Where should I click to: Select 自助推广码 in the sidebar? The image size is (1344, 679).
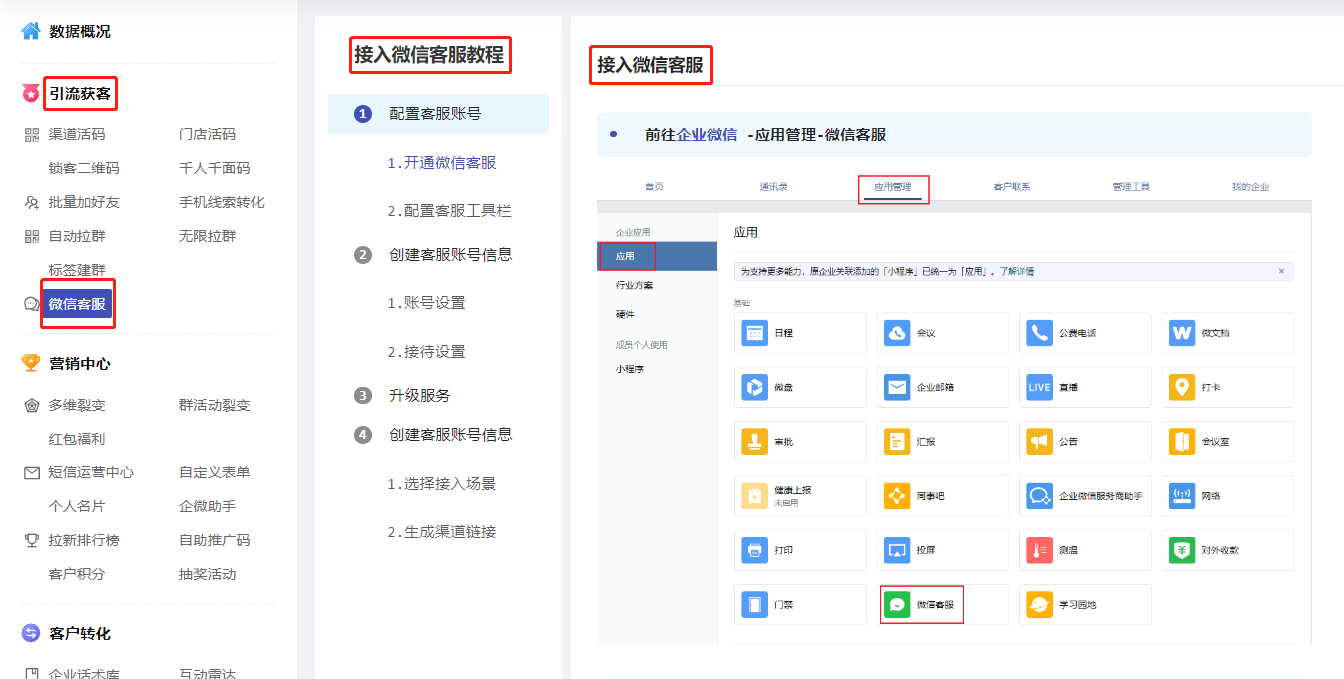pyautogui.click(x=214, y=540)
